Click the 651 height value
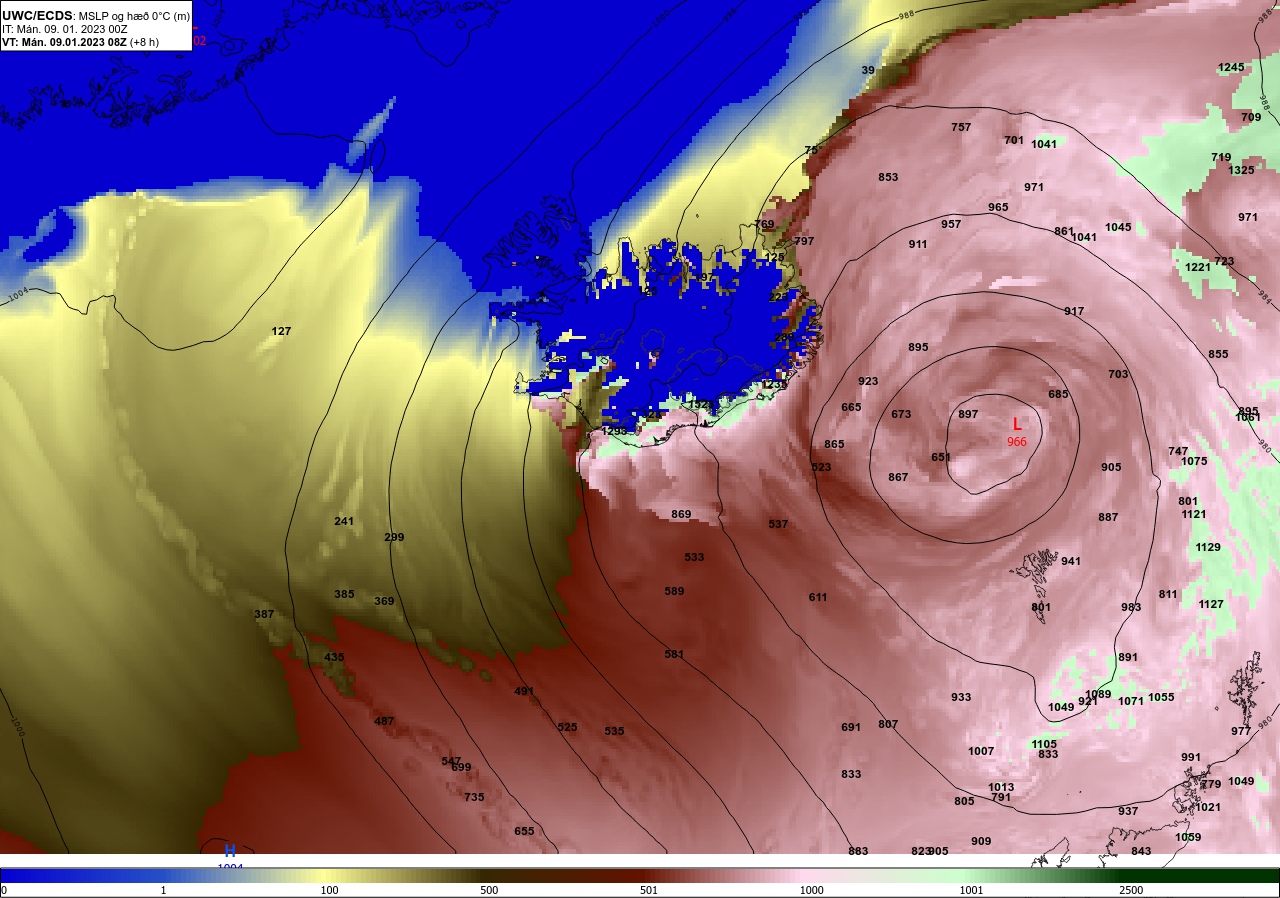1280x898 pixels. coord(941,458)
